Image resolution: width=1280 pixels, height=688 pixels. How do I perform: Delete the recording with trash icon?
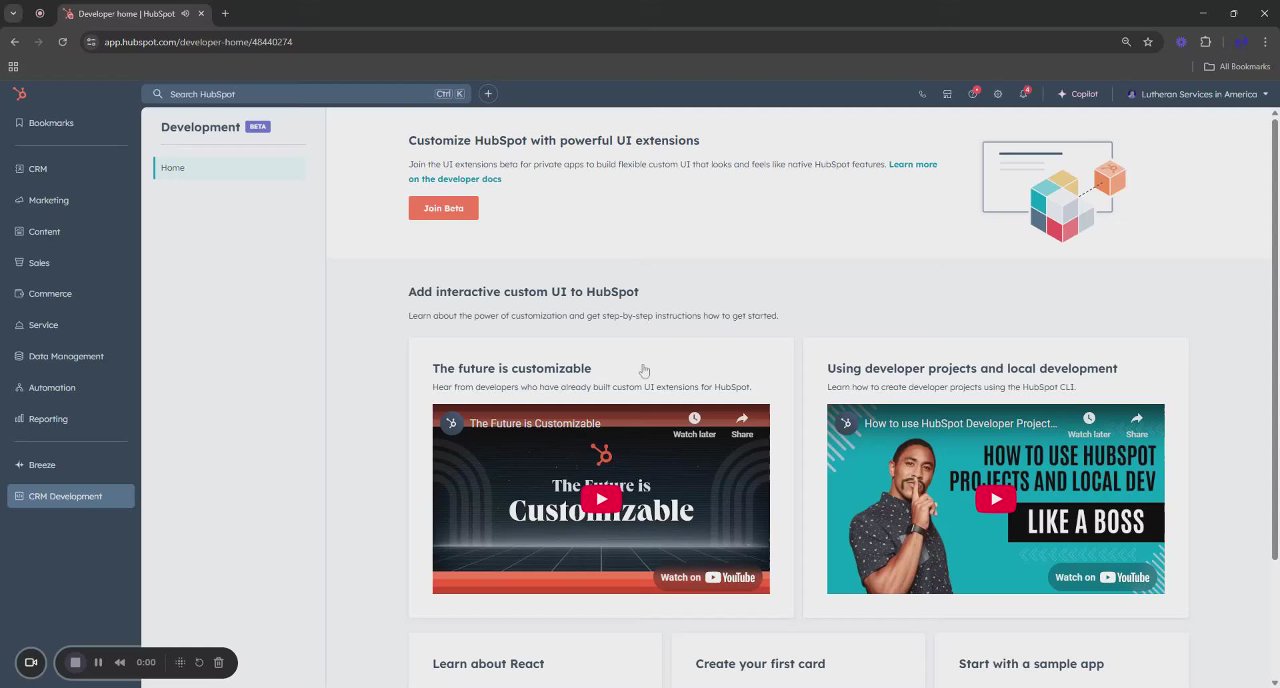[218, 662]
